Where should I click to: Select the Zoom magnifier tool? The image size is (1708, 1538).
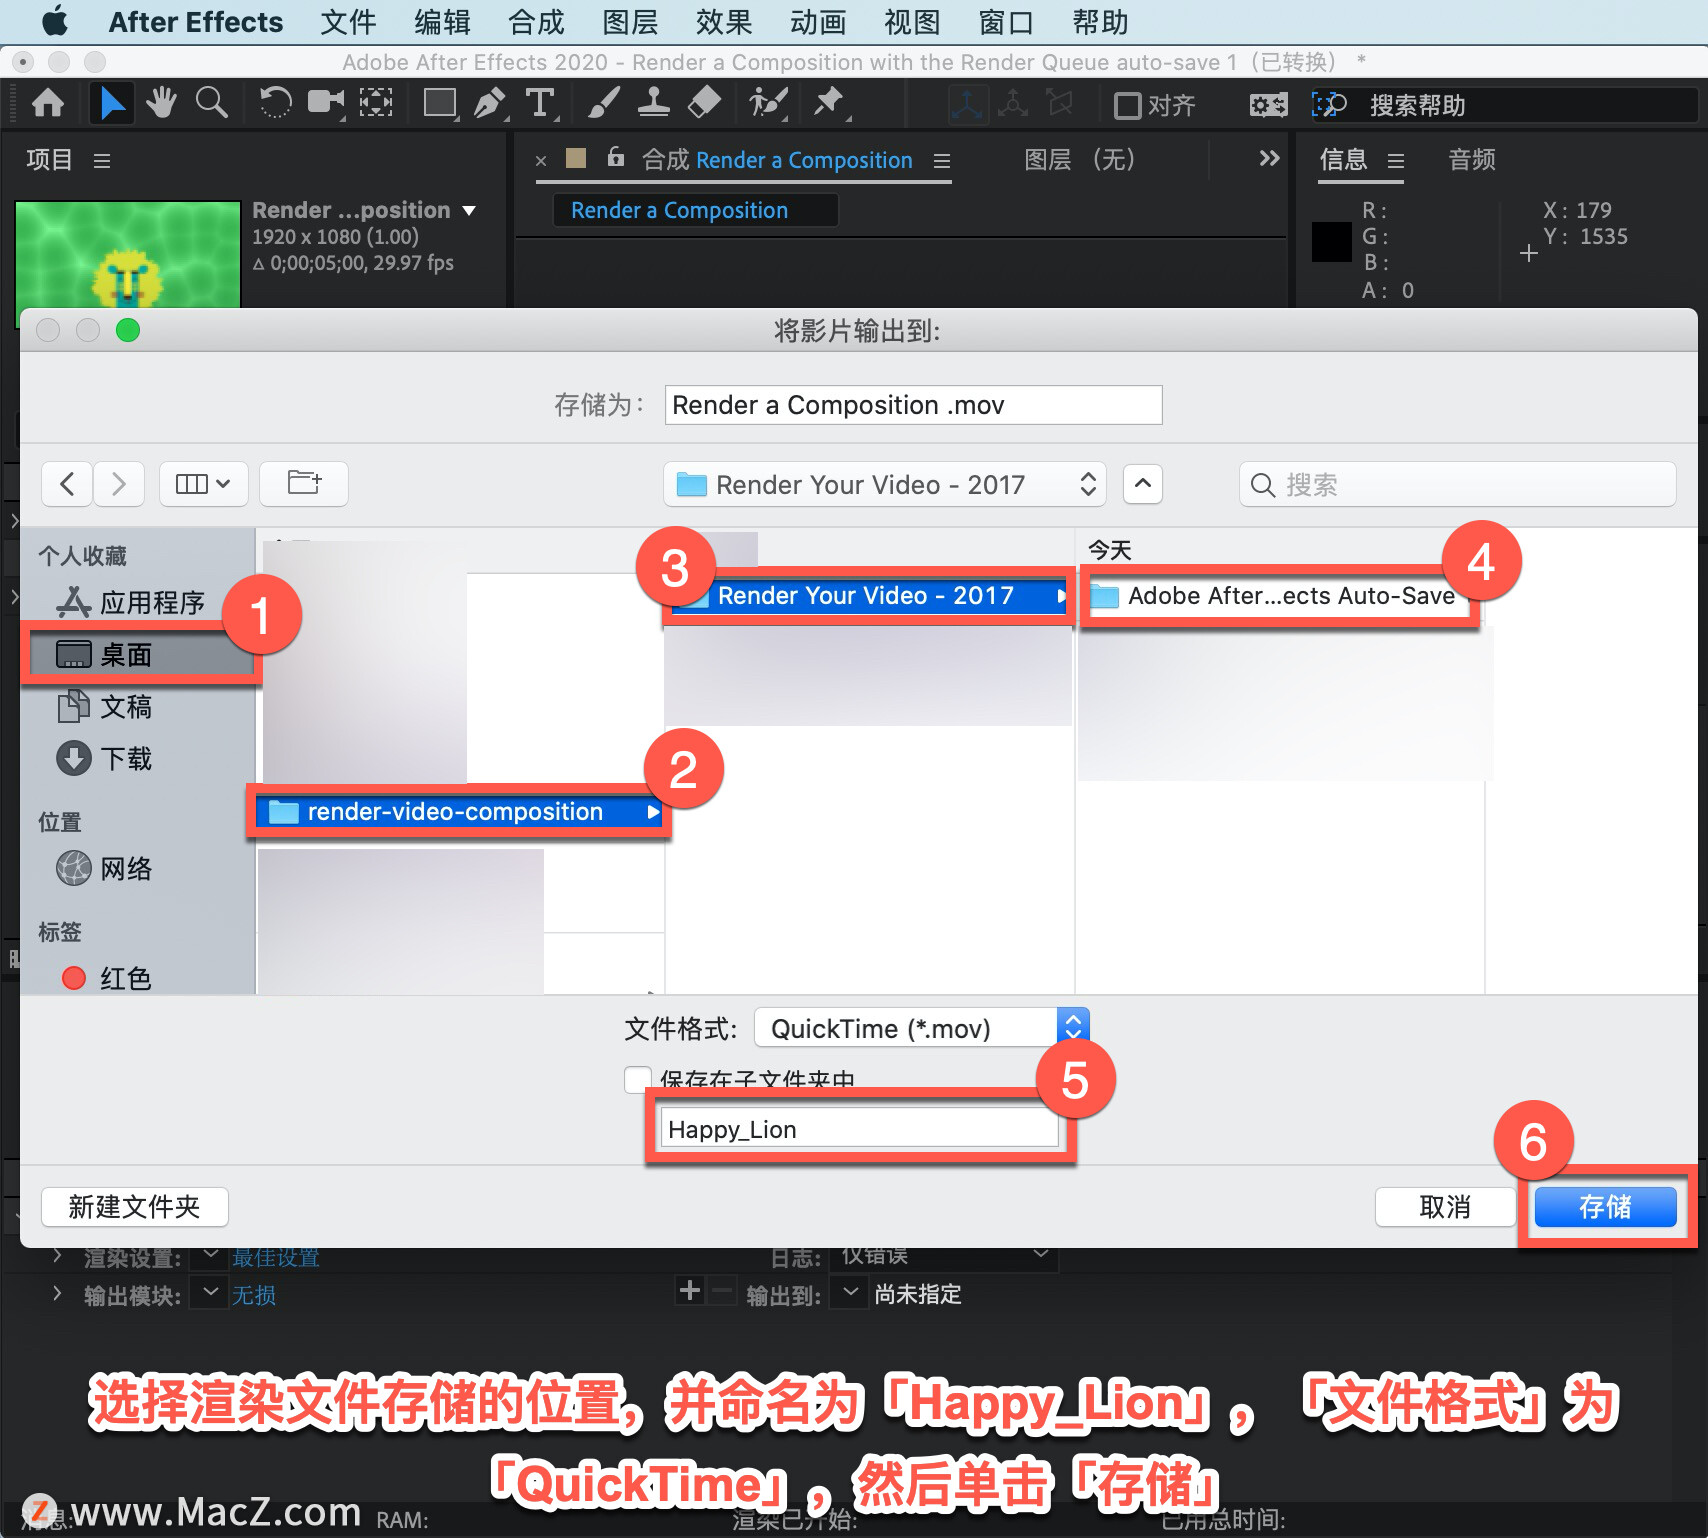tap(211, 103)
